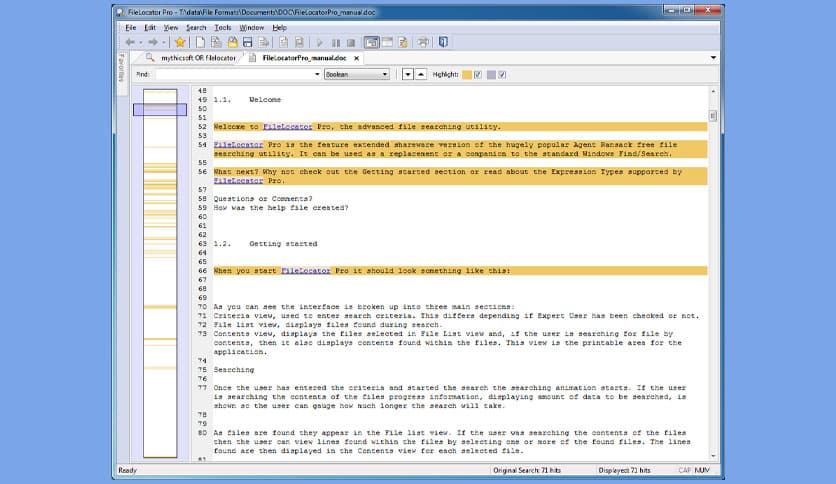Click the '1.1. Welcome' heading text

coord(247,100)
